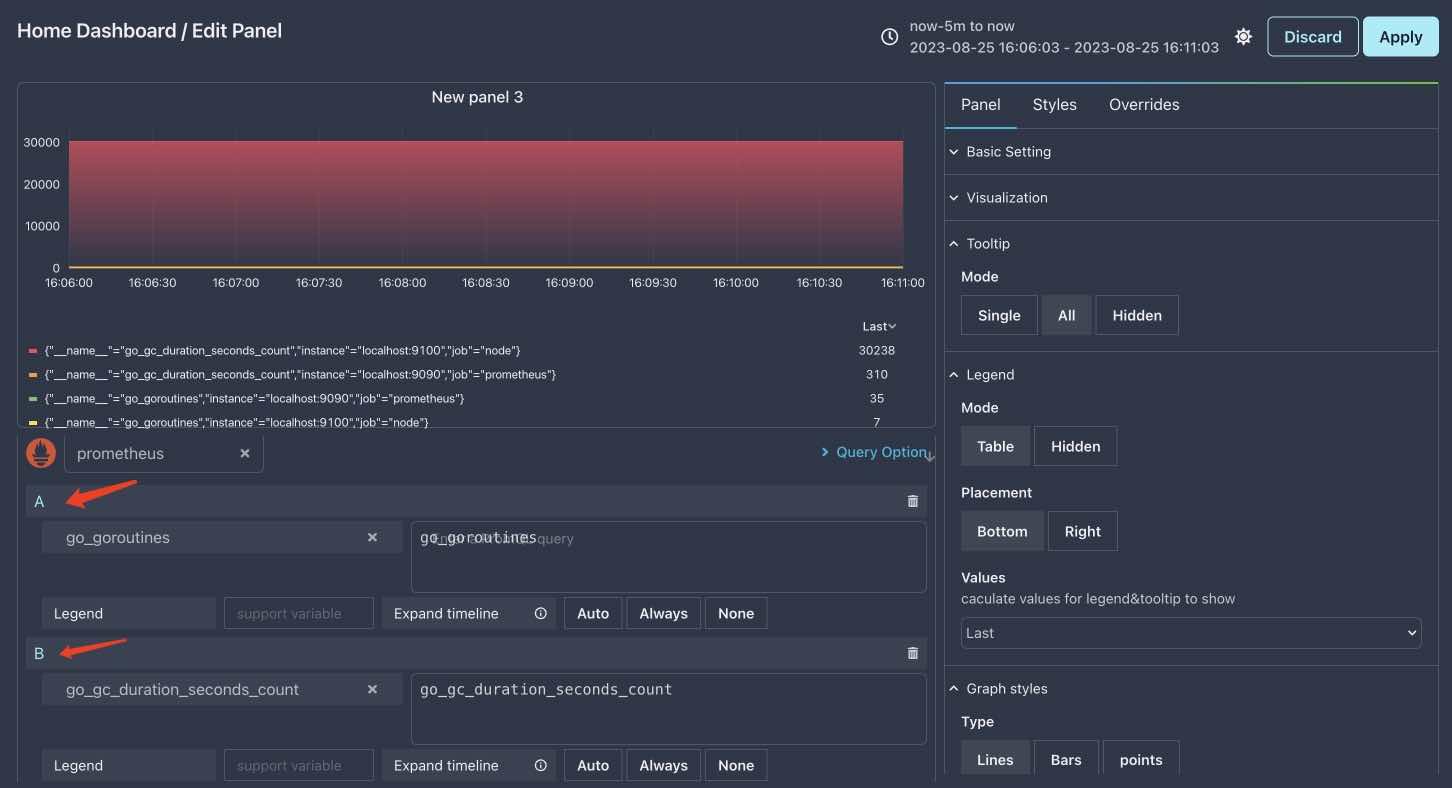Switch to the Overrides tab
The width and height of the screenshot is (1452, 788).
tap(1144, 104)
